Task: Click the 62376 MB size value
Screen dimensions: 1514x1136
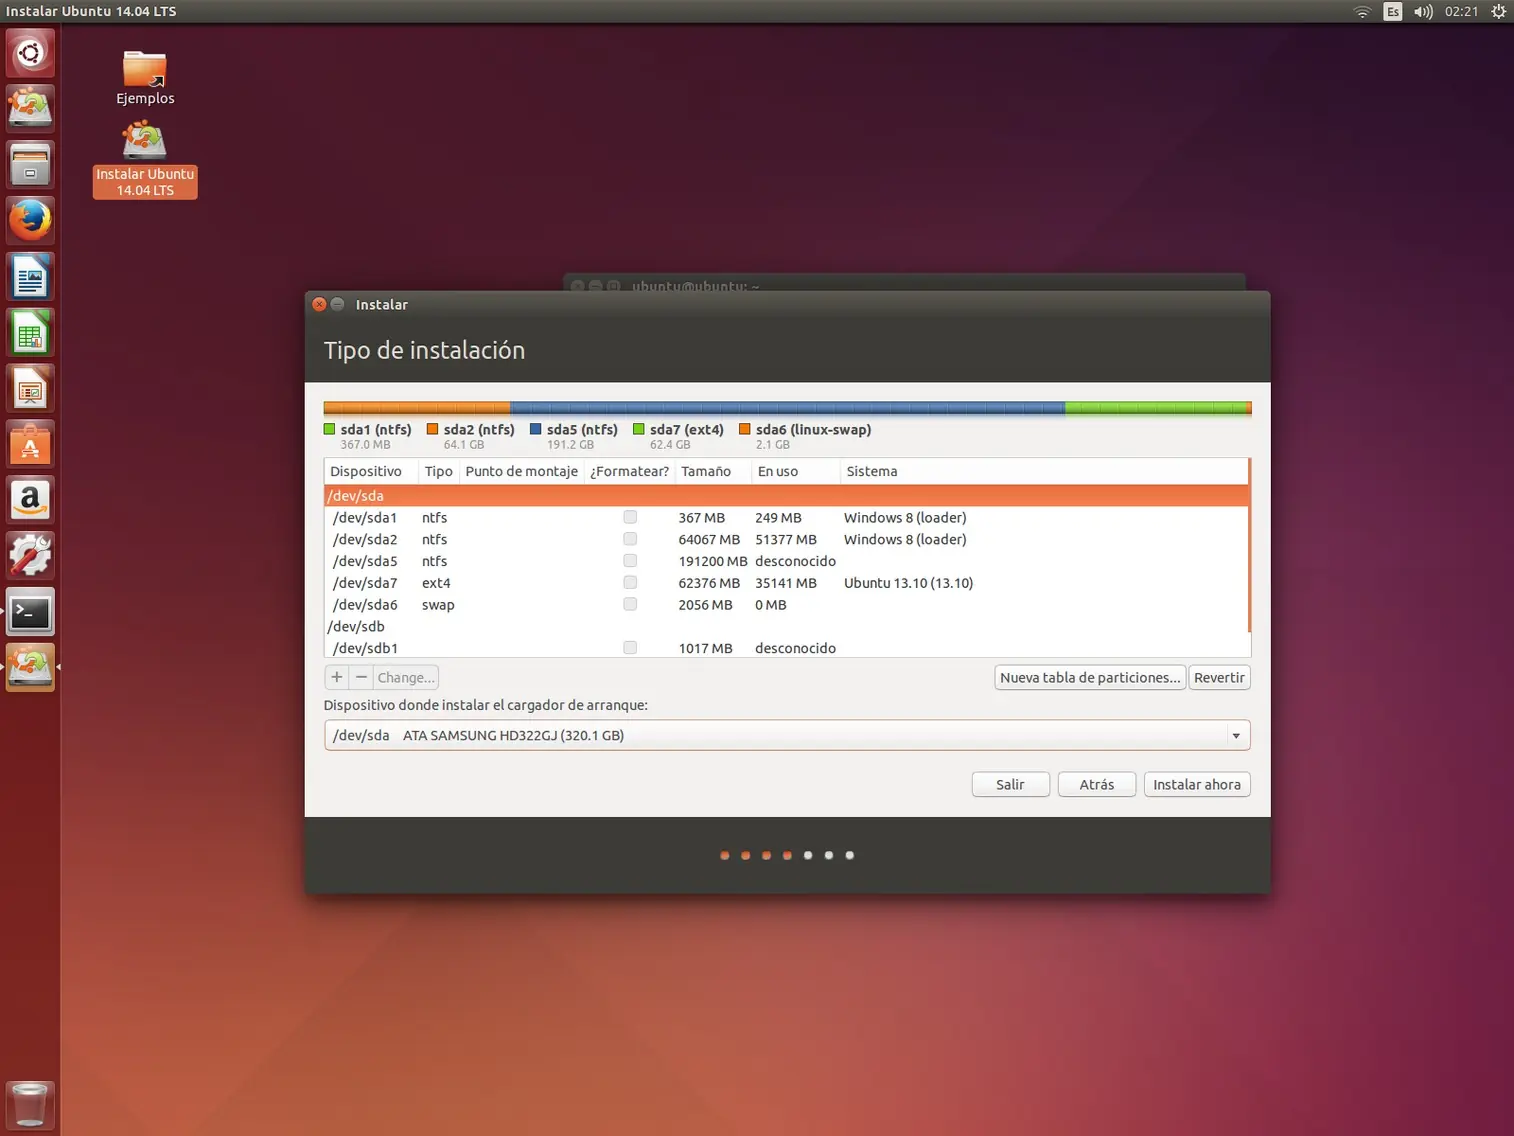Action: pyautogui.click(x=709, y=582)
